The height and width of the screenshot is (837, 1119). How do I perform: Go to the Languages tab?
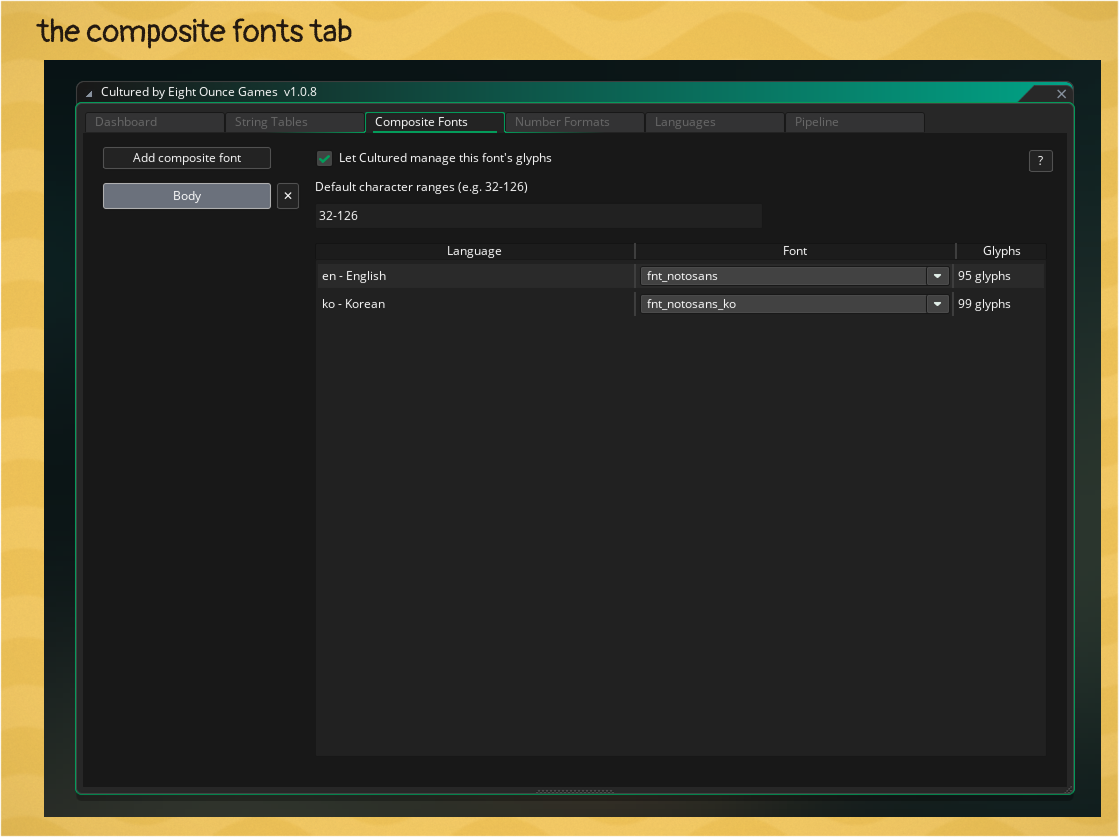coord(714,122)
